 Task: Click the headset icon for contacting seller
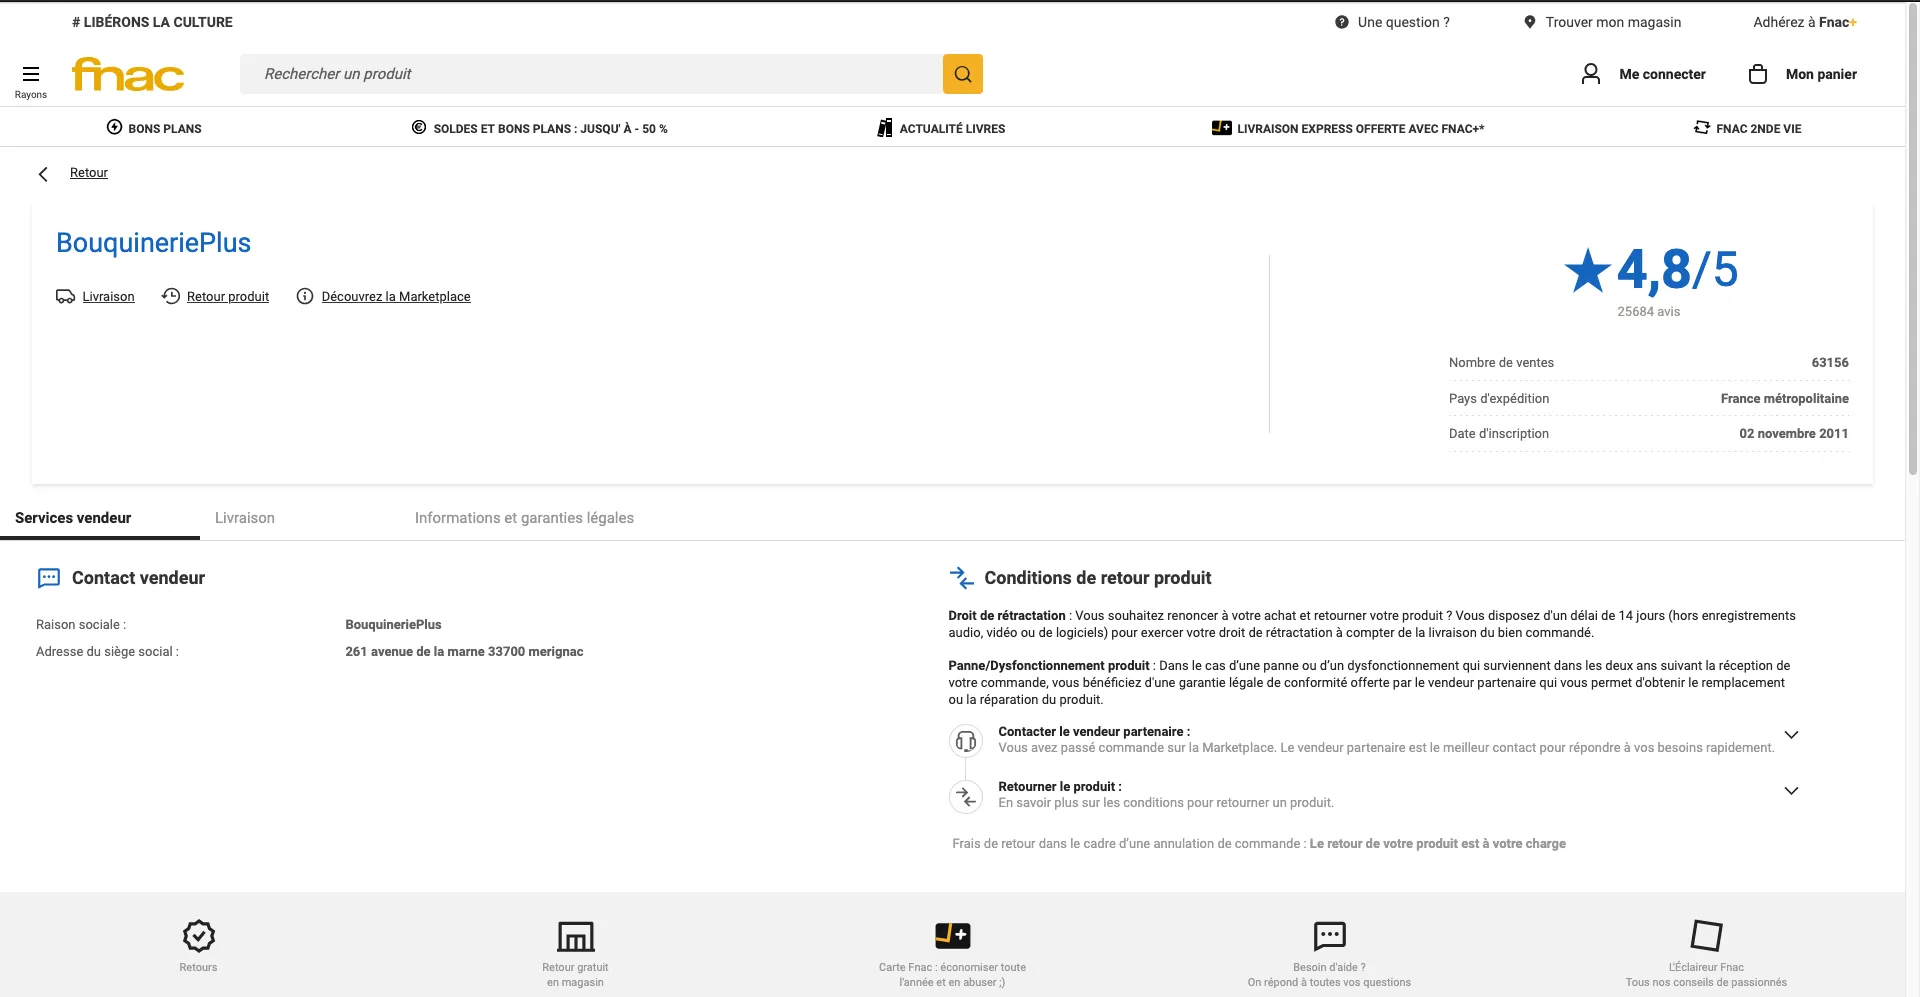(x=966, y=741)
